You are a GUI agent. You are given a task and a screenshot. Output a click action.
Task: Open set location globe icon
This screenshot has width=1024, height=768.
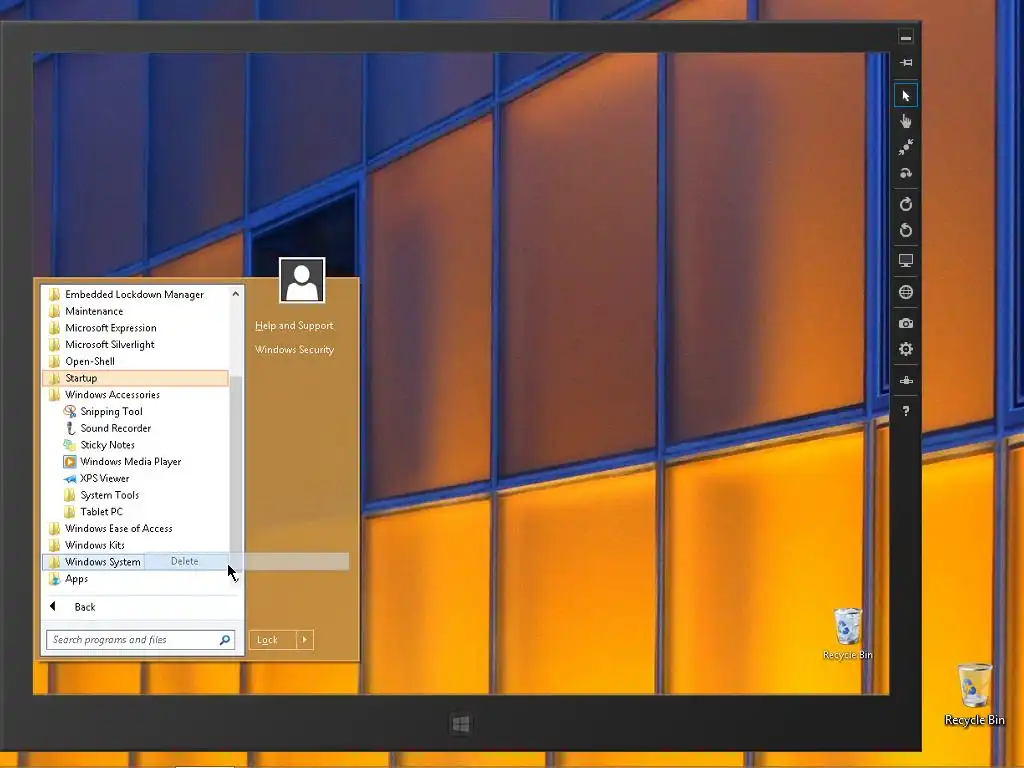point(906,292)
